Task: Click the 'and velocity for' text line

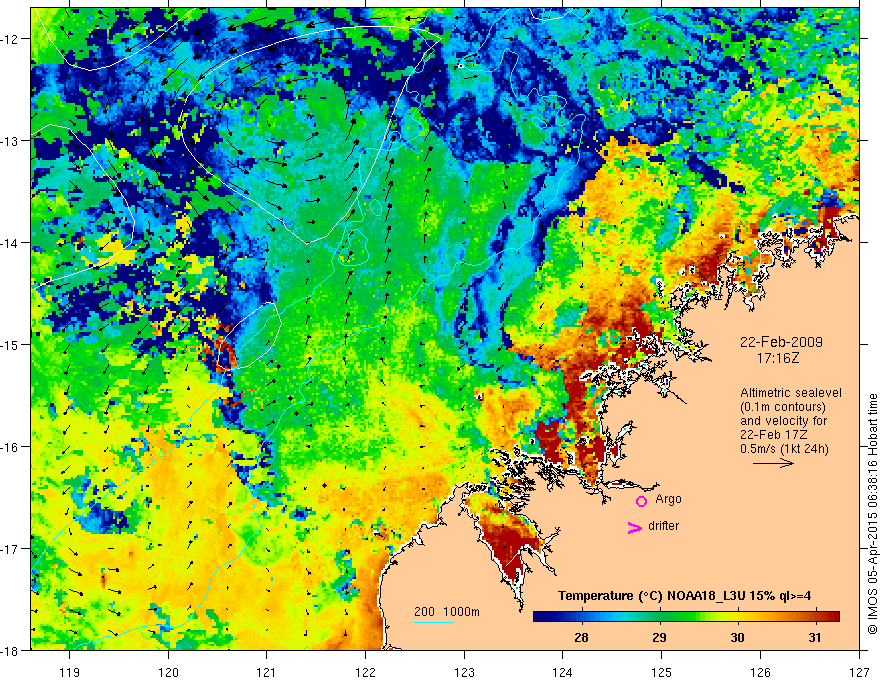Action: point(783,421)
